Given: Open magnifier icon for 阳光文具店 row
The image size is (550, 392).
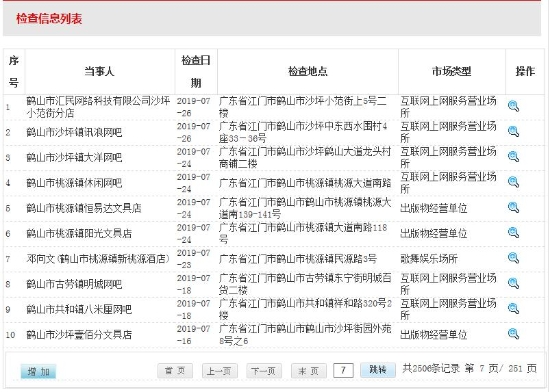Looking at the screenshot, I should [x=513, y=233].
